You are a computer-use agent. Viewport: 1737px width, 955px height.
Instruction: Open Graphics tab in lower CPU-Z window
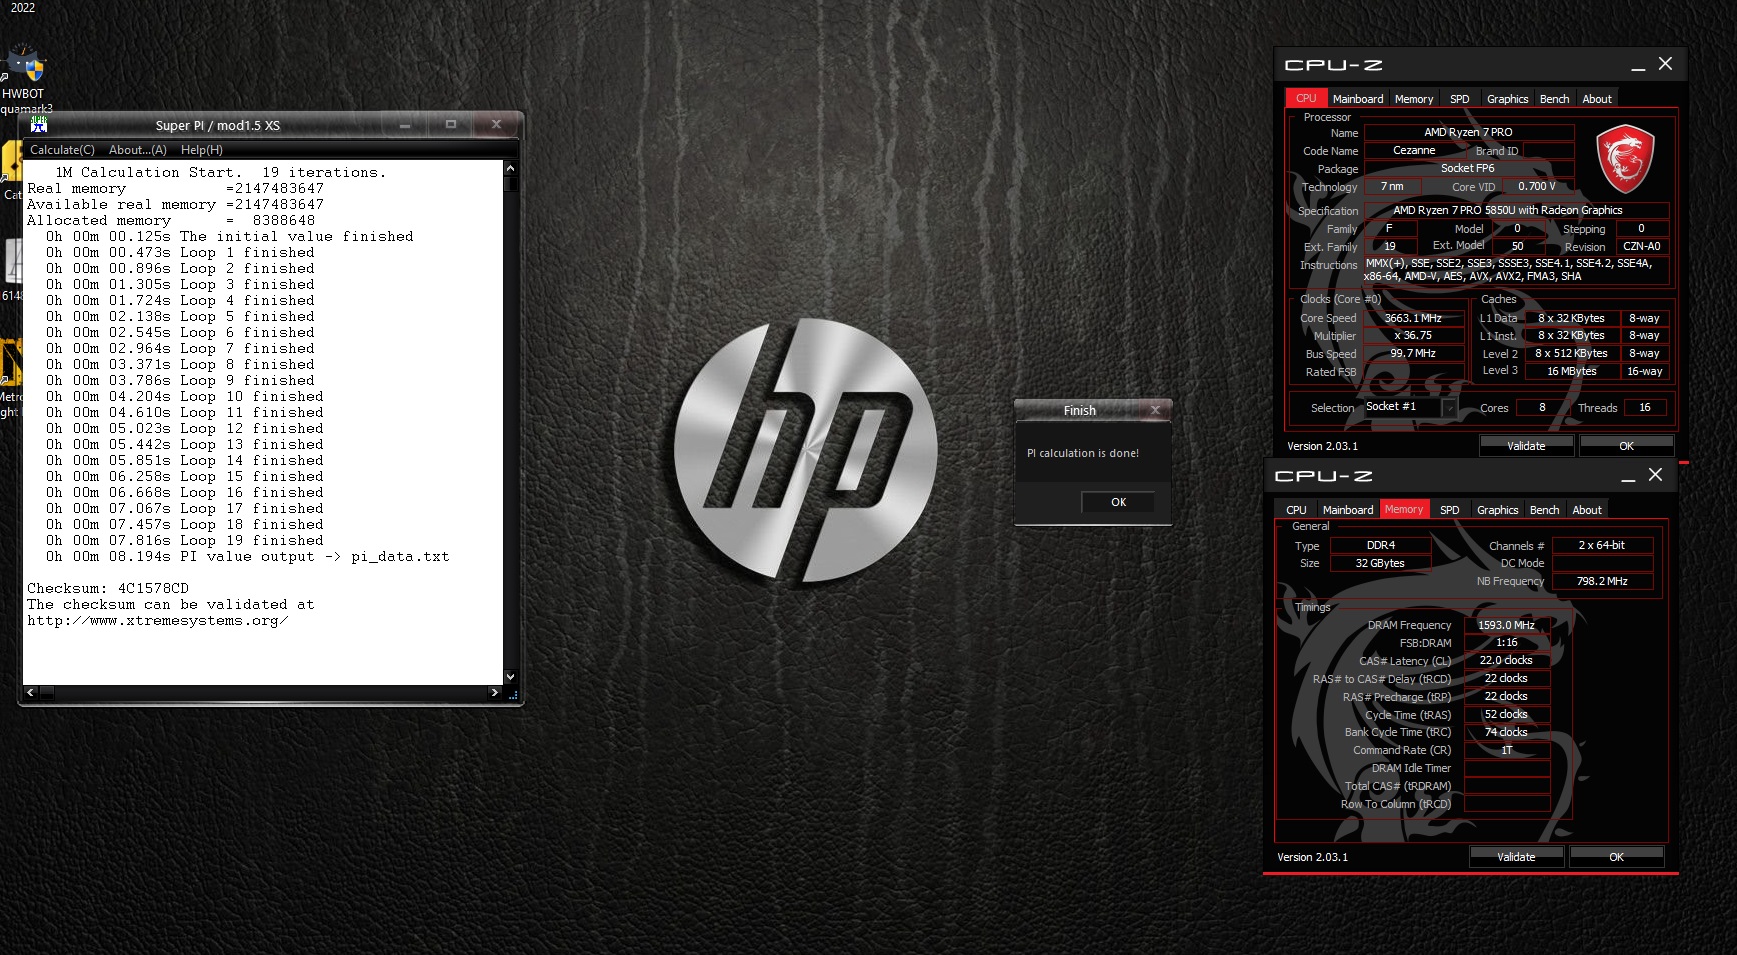pos(1497,510)
